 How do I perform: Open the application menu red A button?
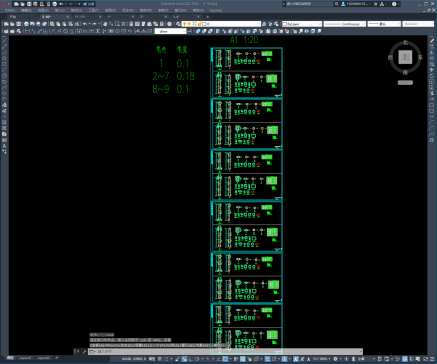(5, 4)
